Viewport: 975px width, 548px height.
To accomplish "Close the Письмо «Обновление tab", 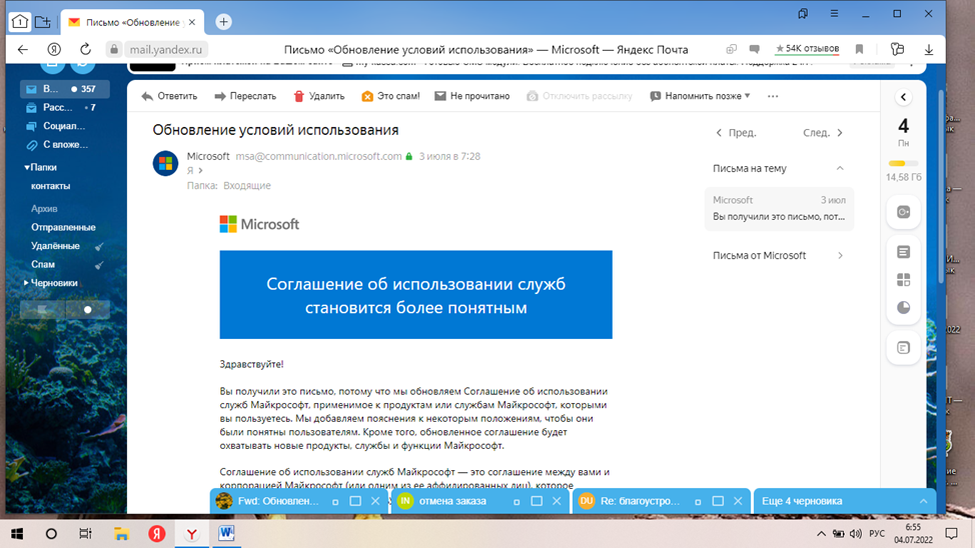I will [x=192, y=22].
